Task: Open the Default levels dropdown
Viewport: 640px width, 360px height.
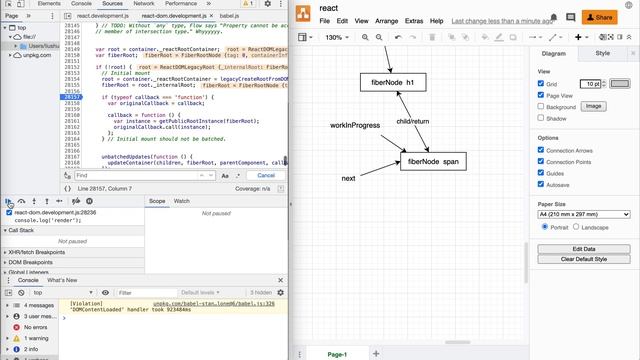Action: point(200,293)
